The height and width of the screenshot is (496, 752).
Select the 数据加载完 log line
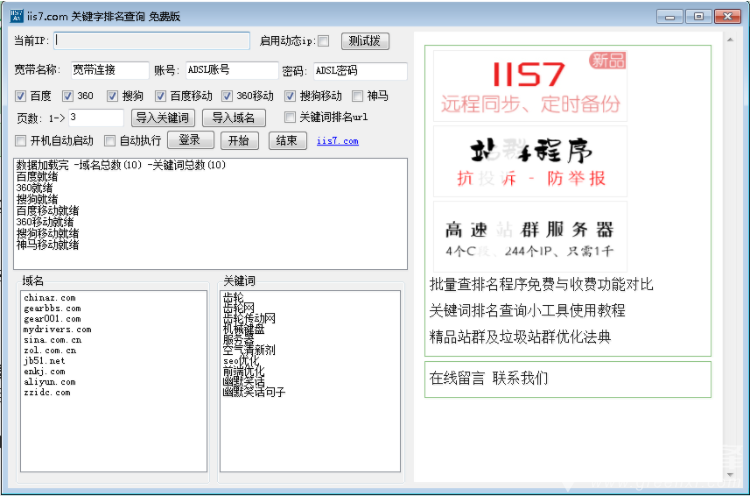click(x=121, y=165)
